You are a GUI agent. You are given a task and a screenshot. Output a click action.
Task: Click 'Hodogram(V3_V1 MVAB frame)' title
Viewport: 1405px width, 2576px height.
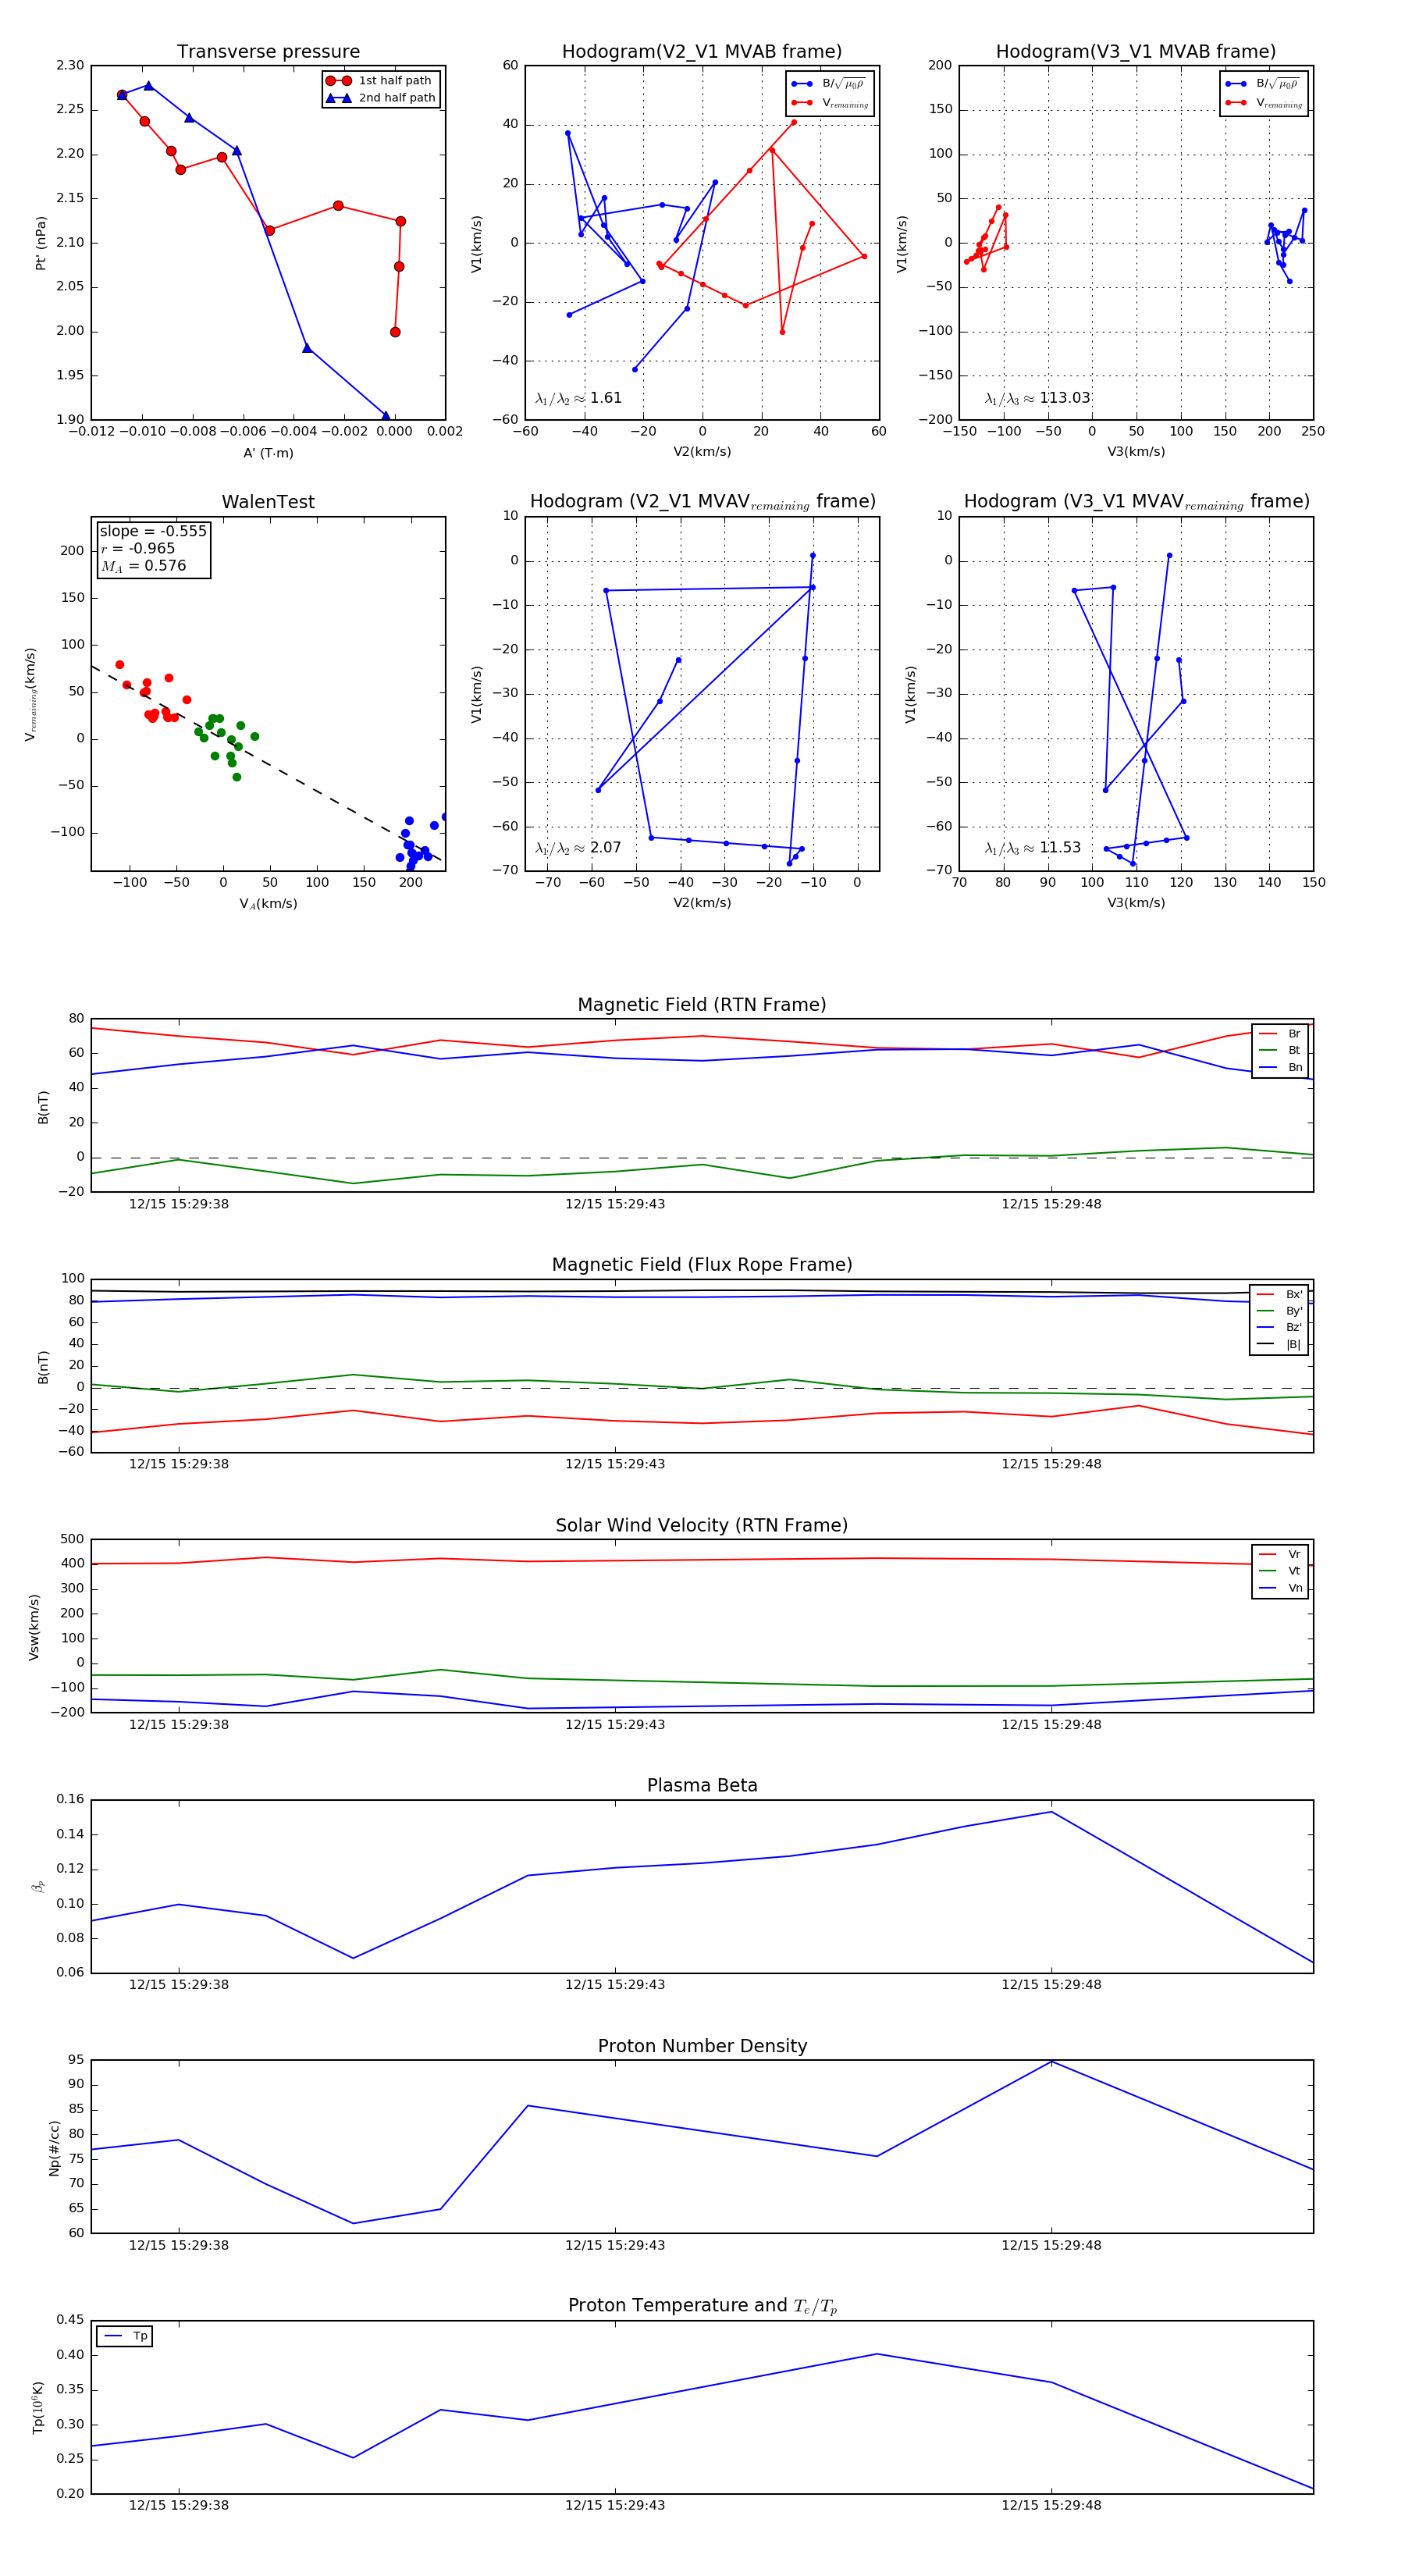(1136, 52)
